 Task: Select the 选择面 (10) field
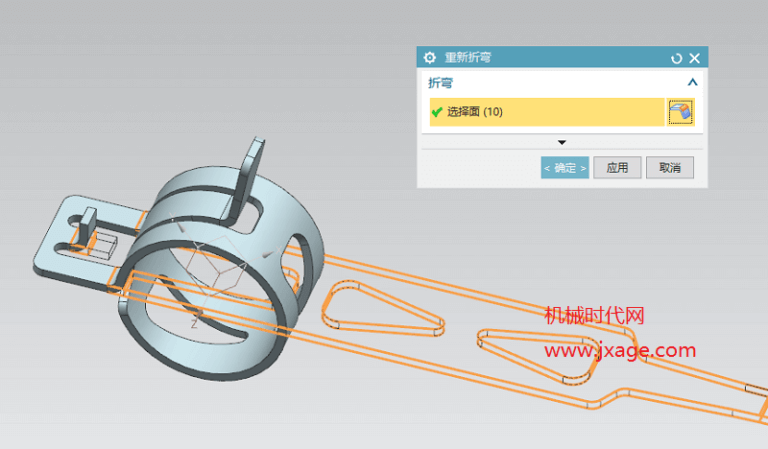[x=547, y=112]
